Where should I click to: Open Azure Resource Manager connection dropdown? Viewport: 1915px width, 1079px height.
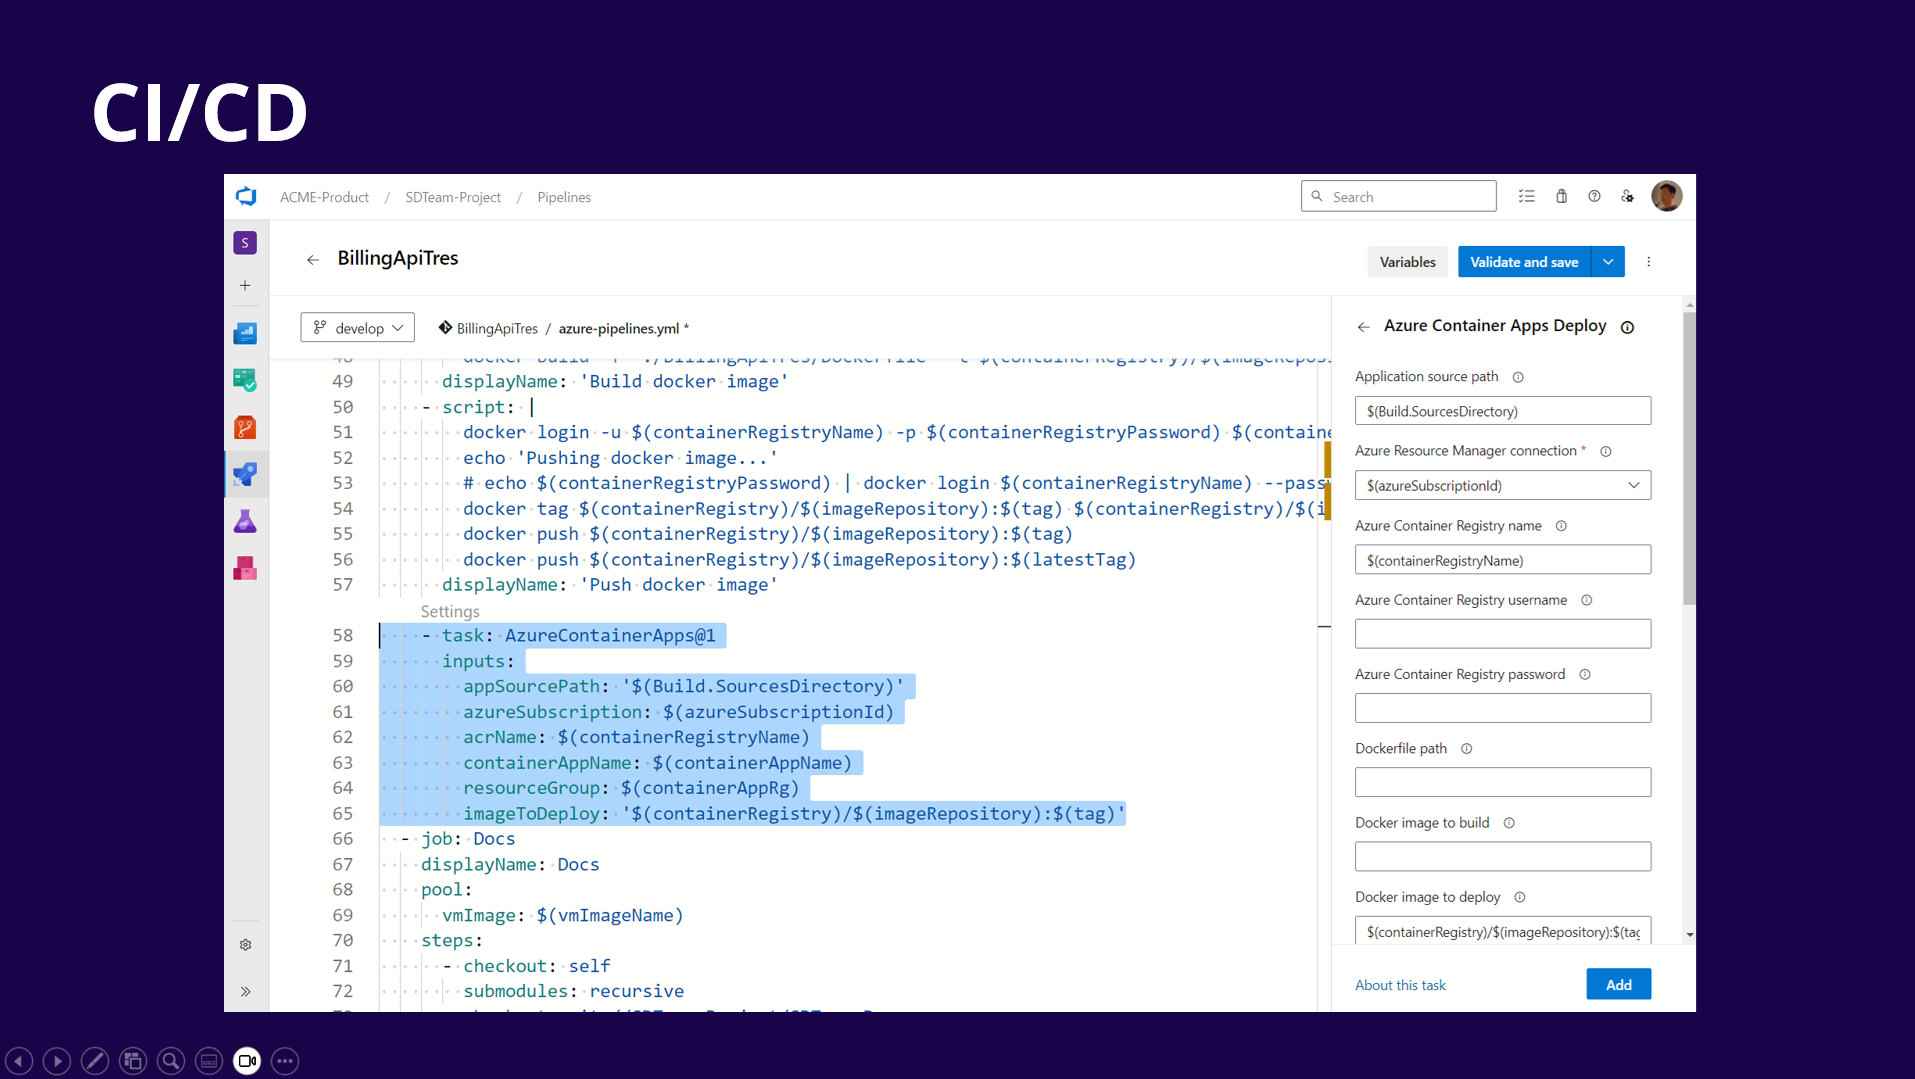pos(1503,486)
